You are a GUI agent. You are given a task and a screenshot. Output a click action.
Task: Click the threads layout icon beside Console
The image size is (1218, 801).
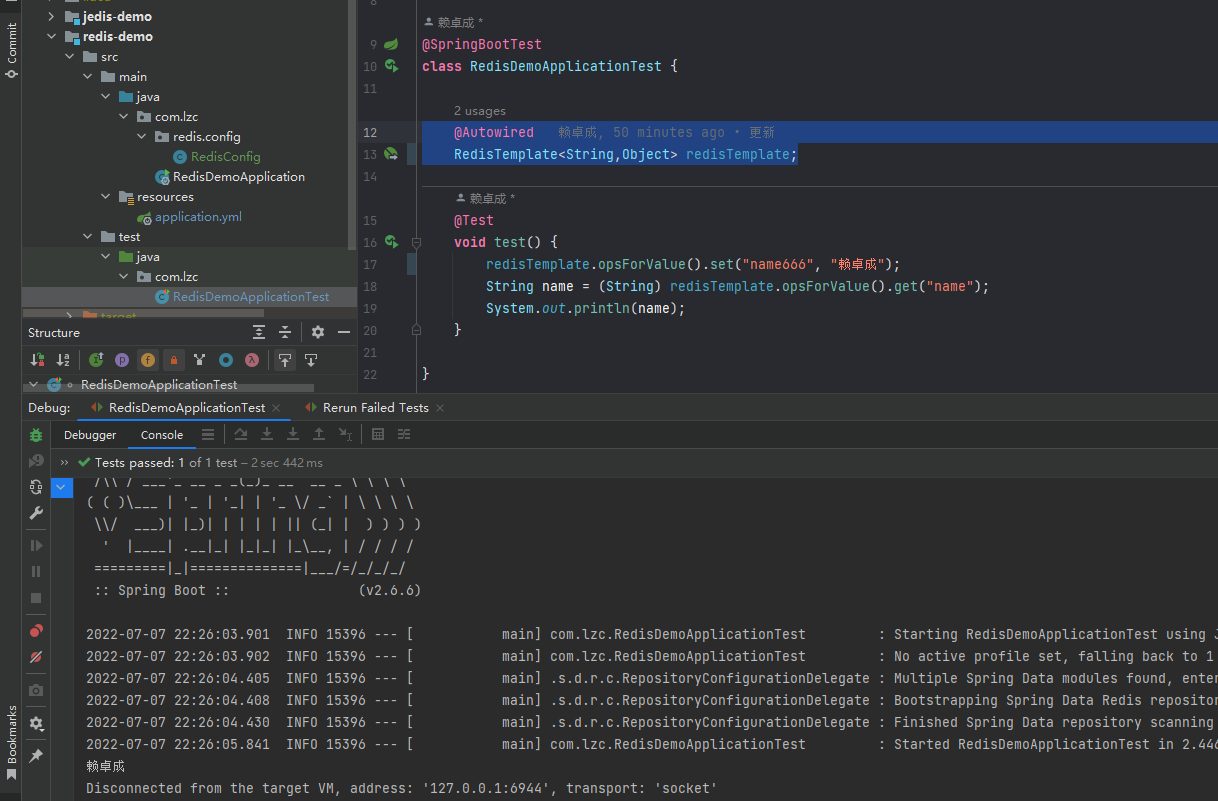[208, 435]
